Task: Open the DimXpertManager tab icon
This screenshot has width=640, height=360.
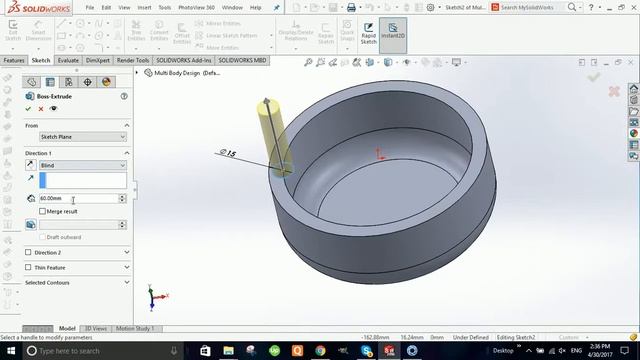Action: pos(87,82)
